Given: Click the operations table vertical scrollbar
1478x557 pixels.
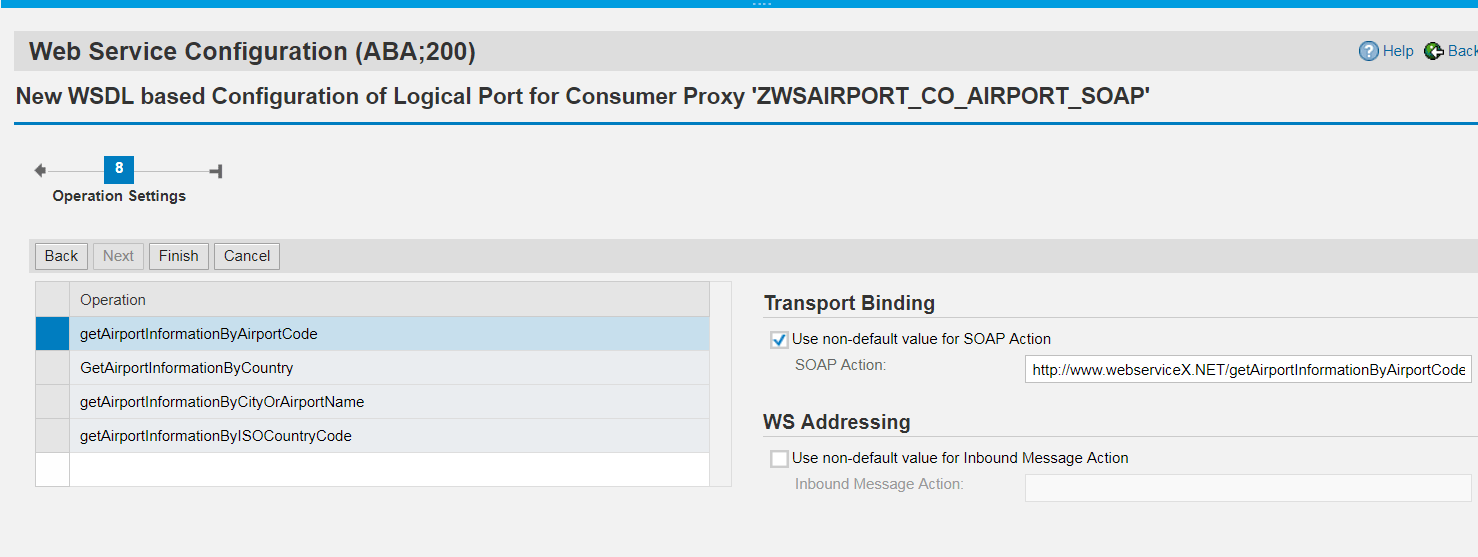Looking at the screenshot, I should coord(720,385).
